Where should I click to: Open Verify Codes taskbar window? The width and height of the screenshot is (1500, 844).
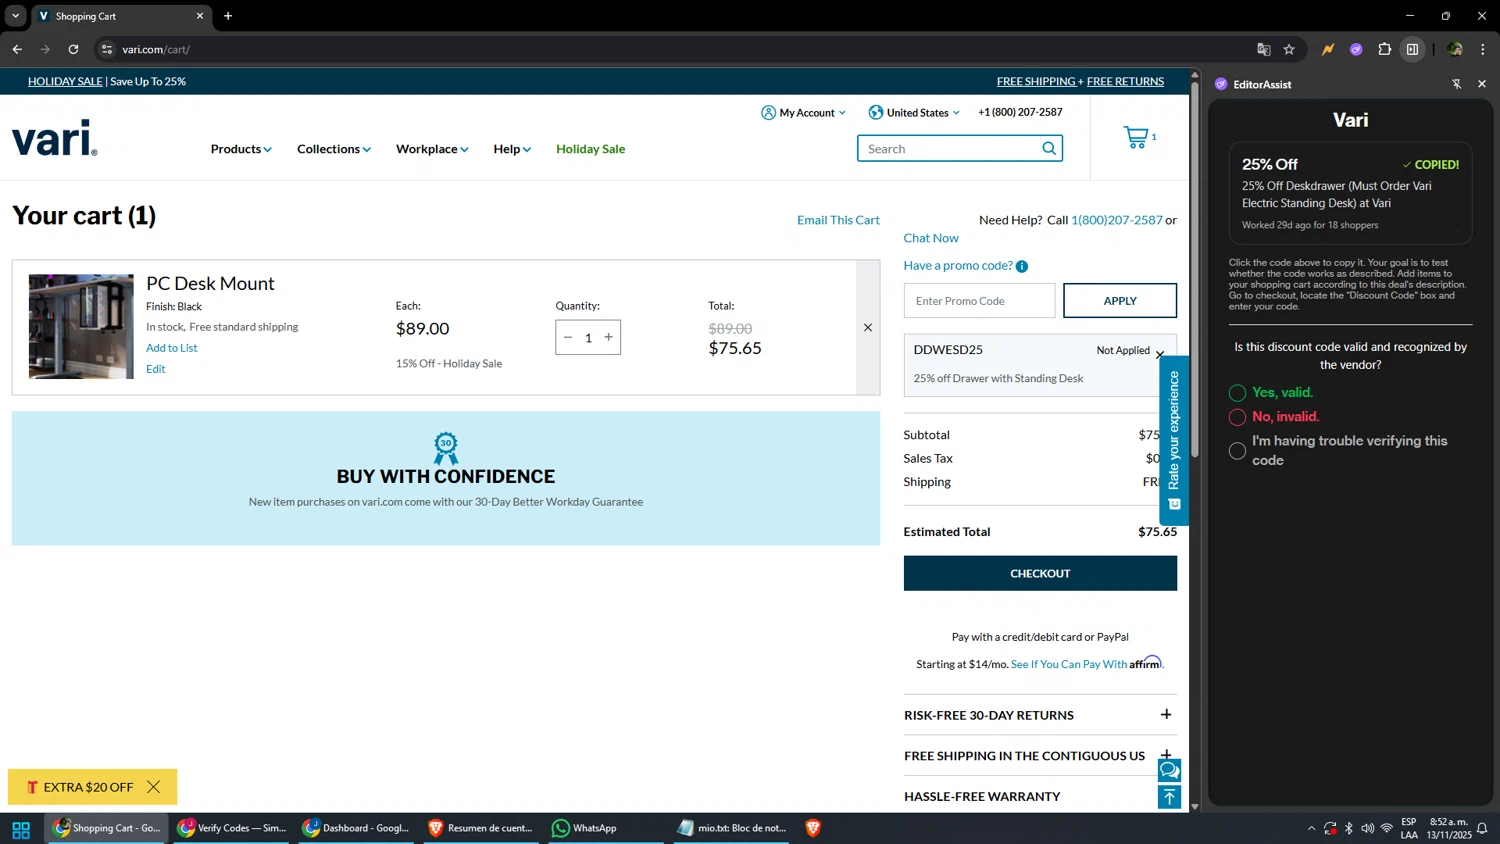pos(232,828)
